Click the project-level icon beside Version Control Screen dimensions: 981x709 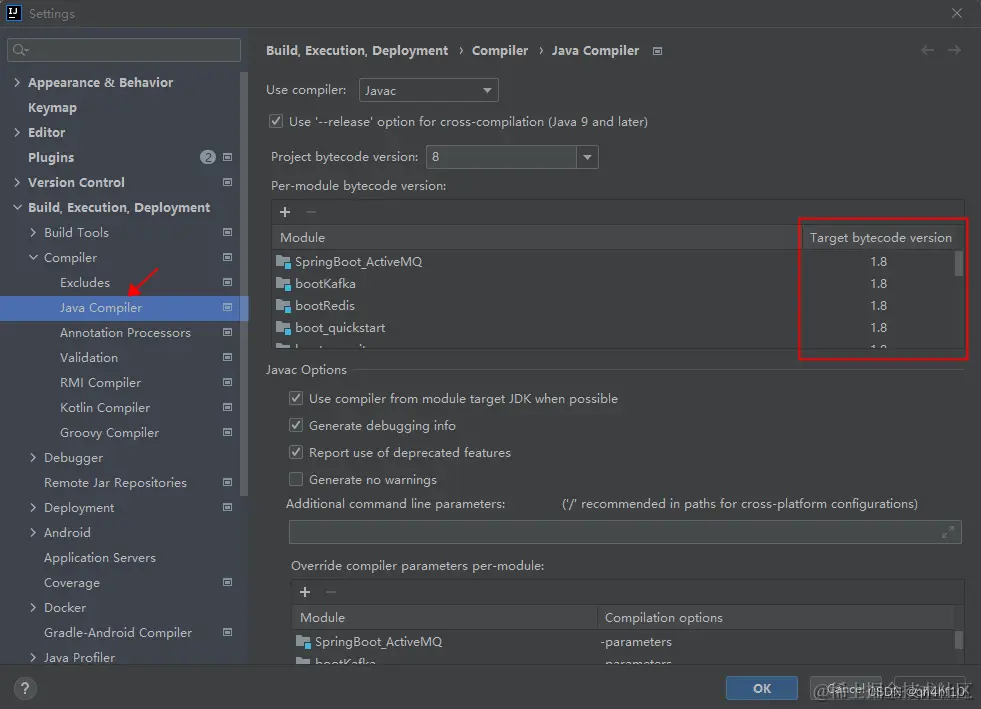[227, 182]
